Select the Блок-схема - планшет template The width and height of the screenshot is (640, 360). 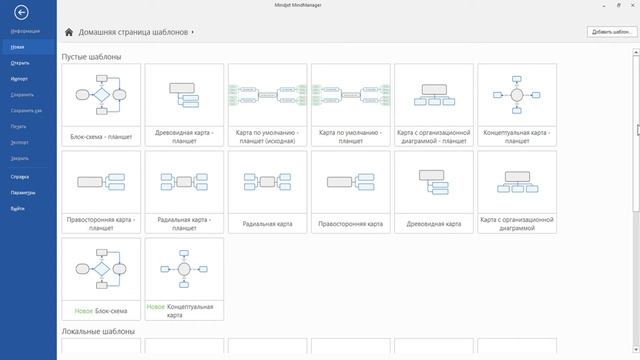click(x=101, y=105)
